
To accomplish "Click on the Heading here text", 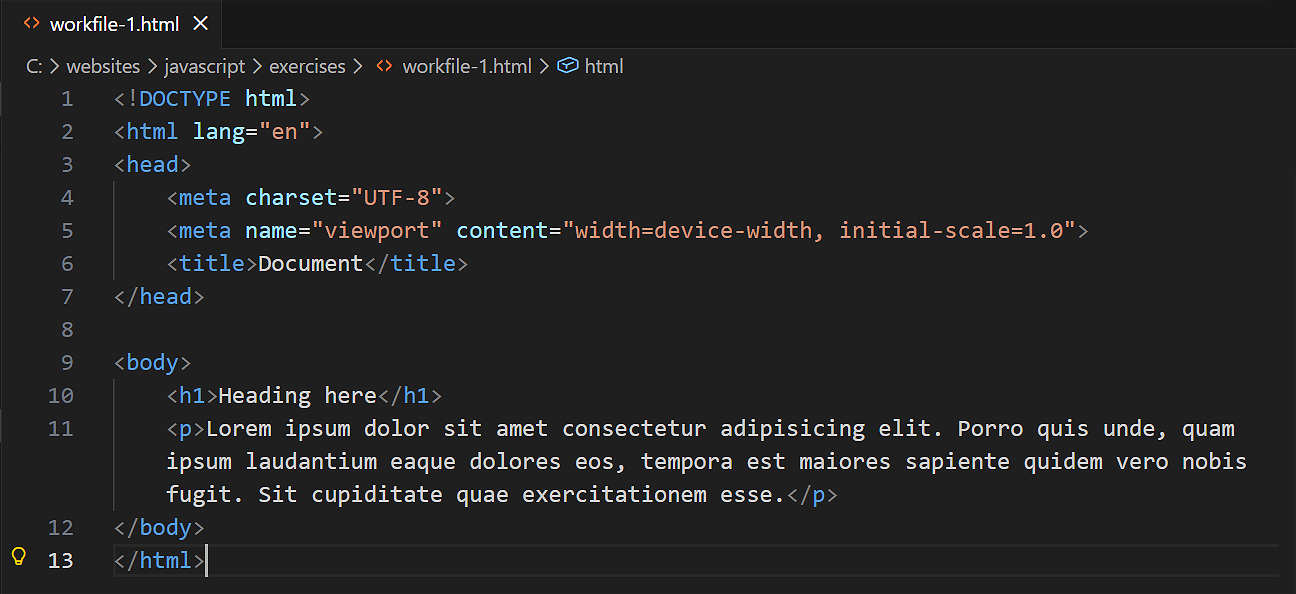I will click(x=297, y=396).
